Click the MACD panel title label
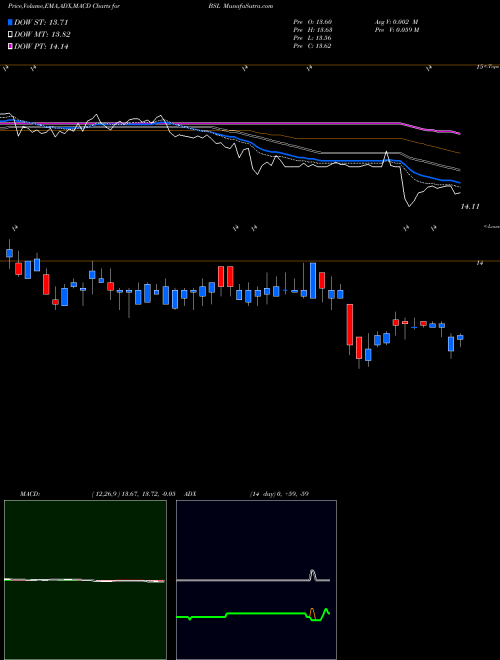500x660 pixels. coord(29,494)
